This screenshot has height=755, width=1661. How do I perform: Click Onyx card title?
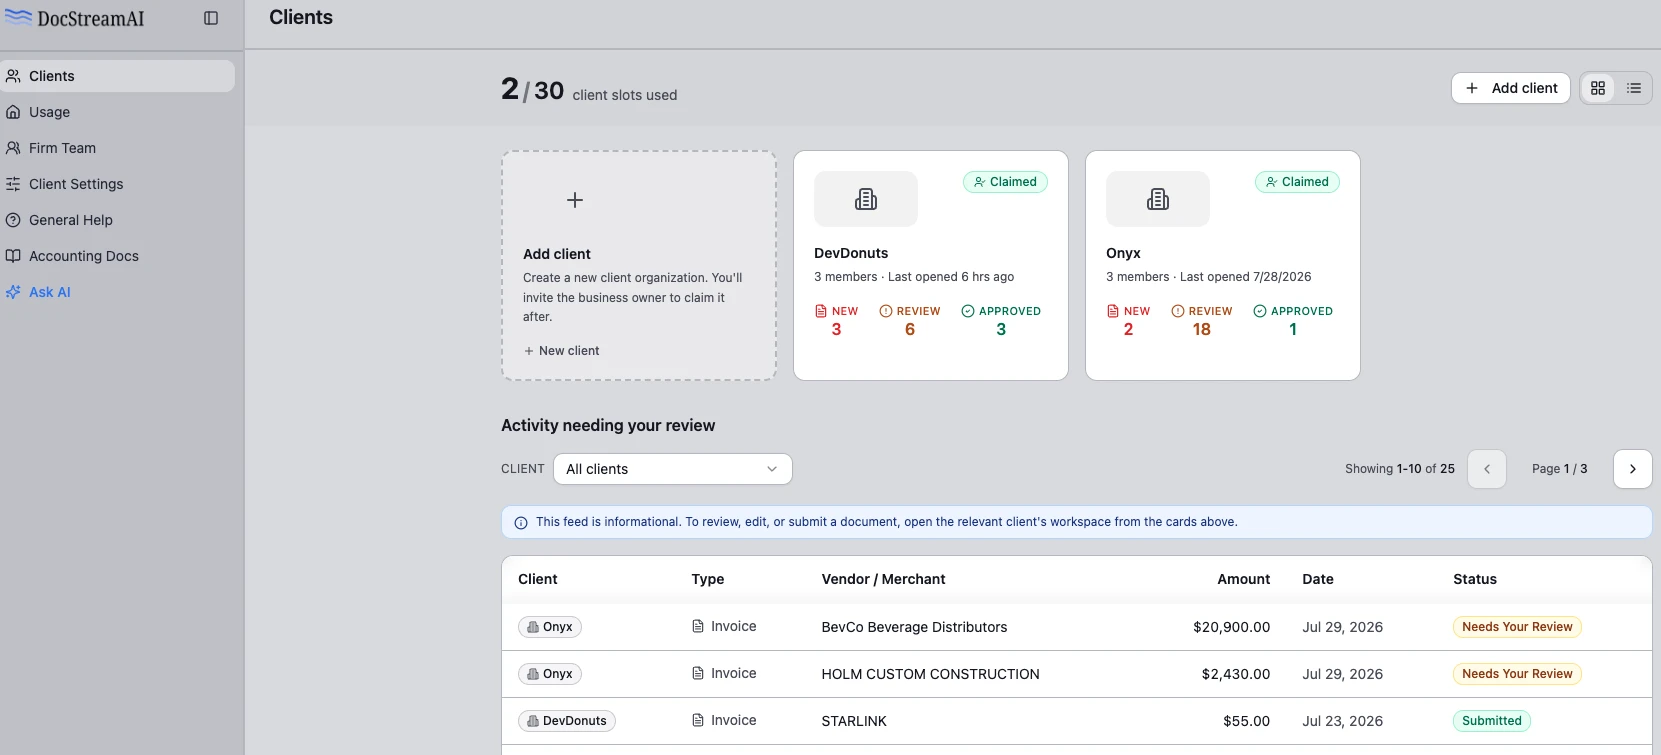1123,253
